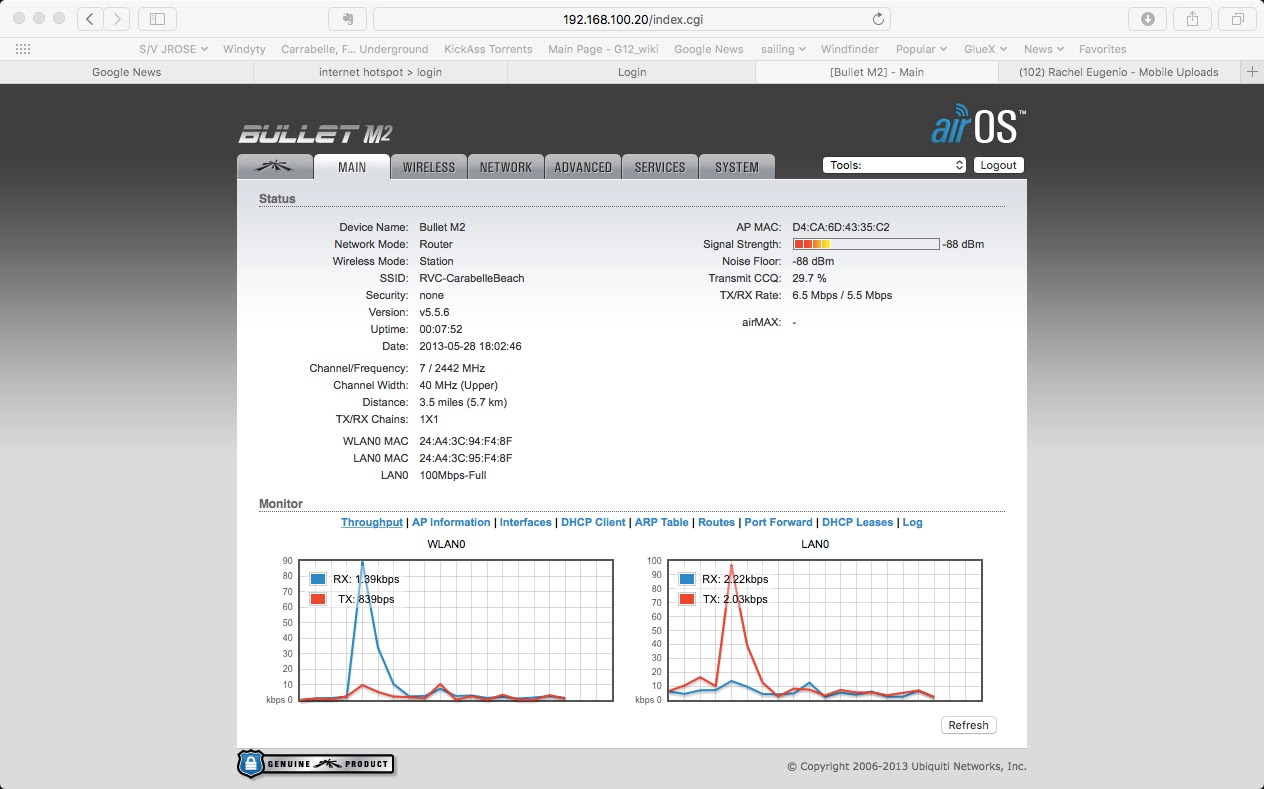Open the Carrabelle Underground bookmark
The image size is (1264, 789).
click(354, 49)
